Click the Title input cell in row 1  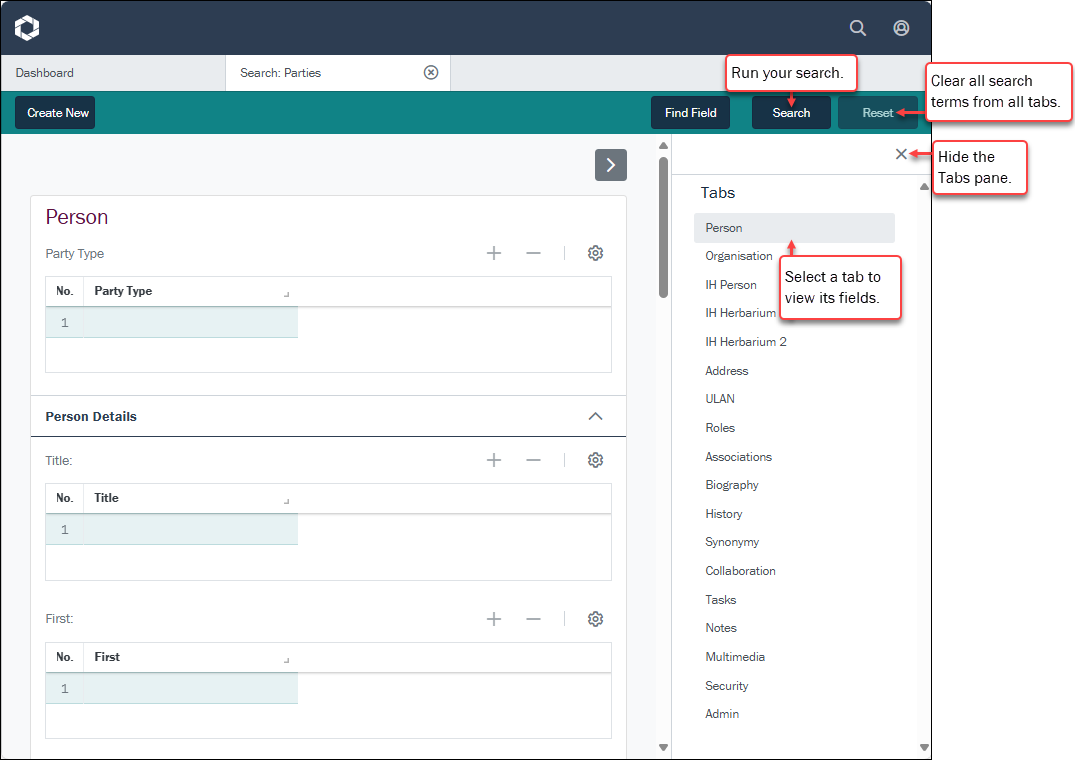190,529
